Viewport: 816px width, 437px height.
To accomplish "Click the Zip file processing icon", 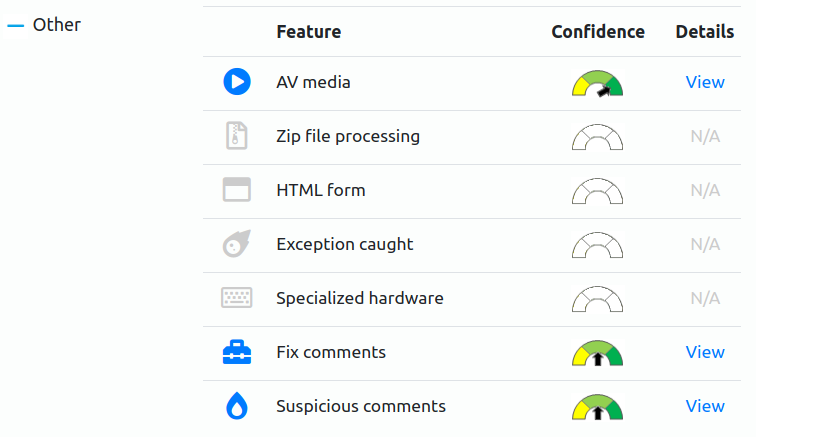I will [x=236, y=136].
